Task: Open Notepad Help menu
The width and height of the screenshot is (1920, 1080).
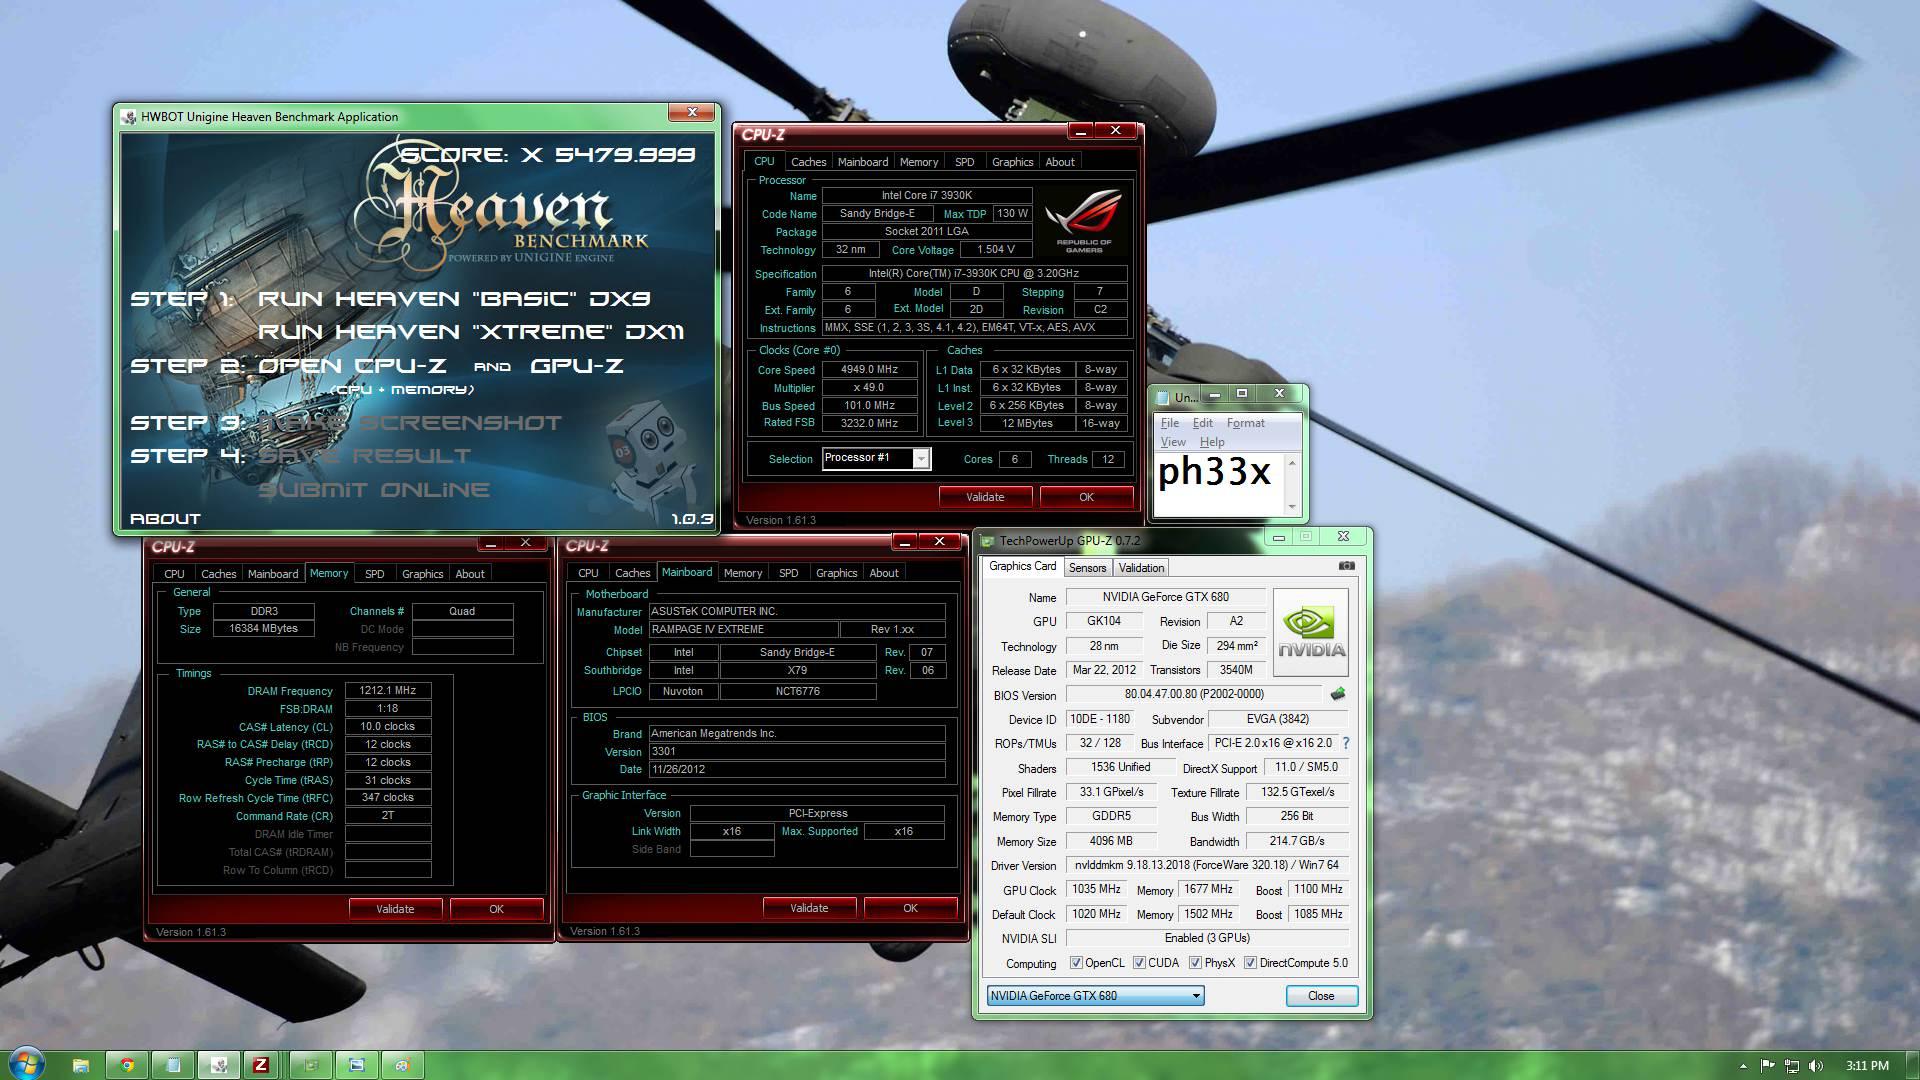Action: click(1212, 442)
